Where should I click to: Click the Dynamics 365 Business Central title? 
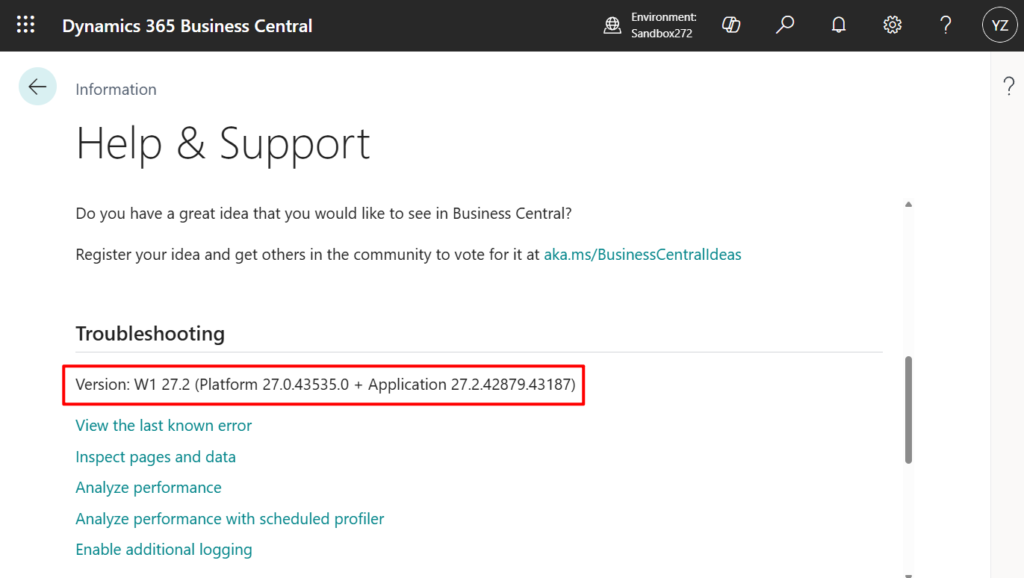click(x=187, y=26)
